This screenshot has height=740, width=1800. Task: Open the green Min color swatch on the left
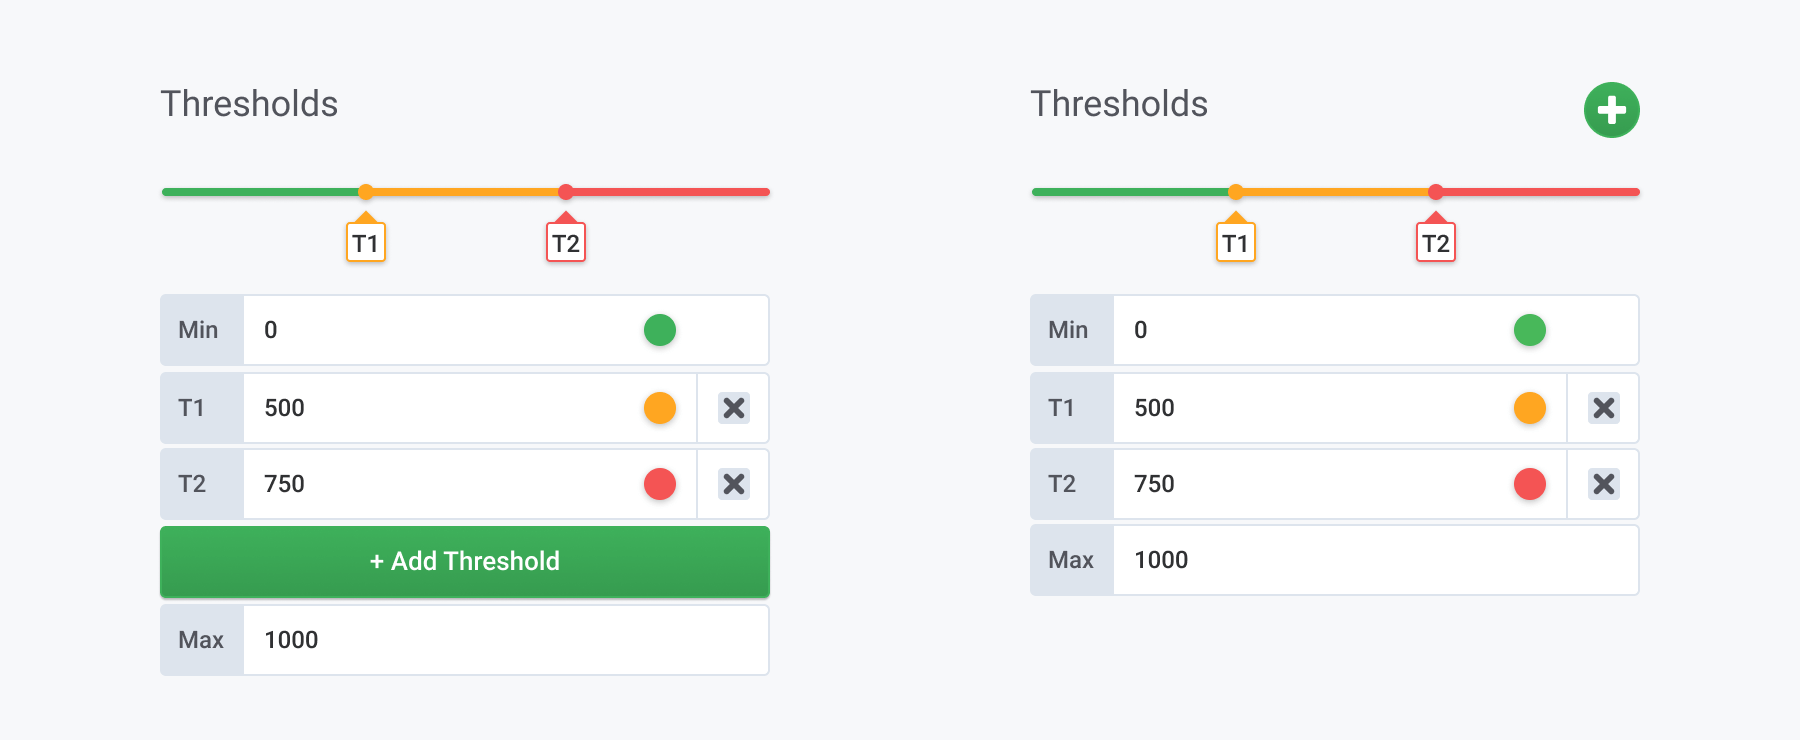pos(659,329)
